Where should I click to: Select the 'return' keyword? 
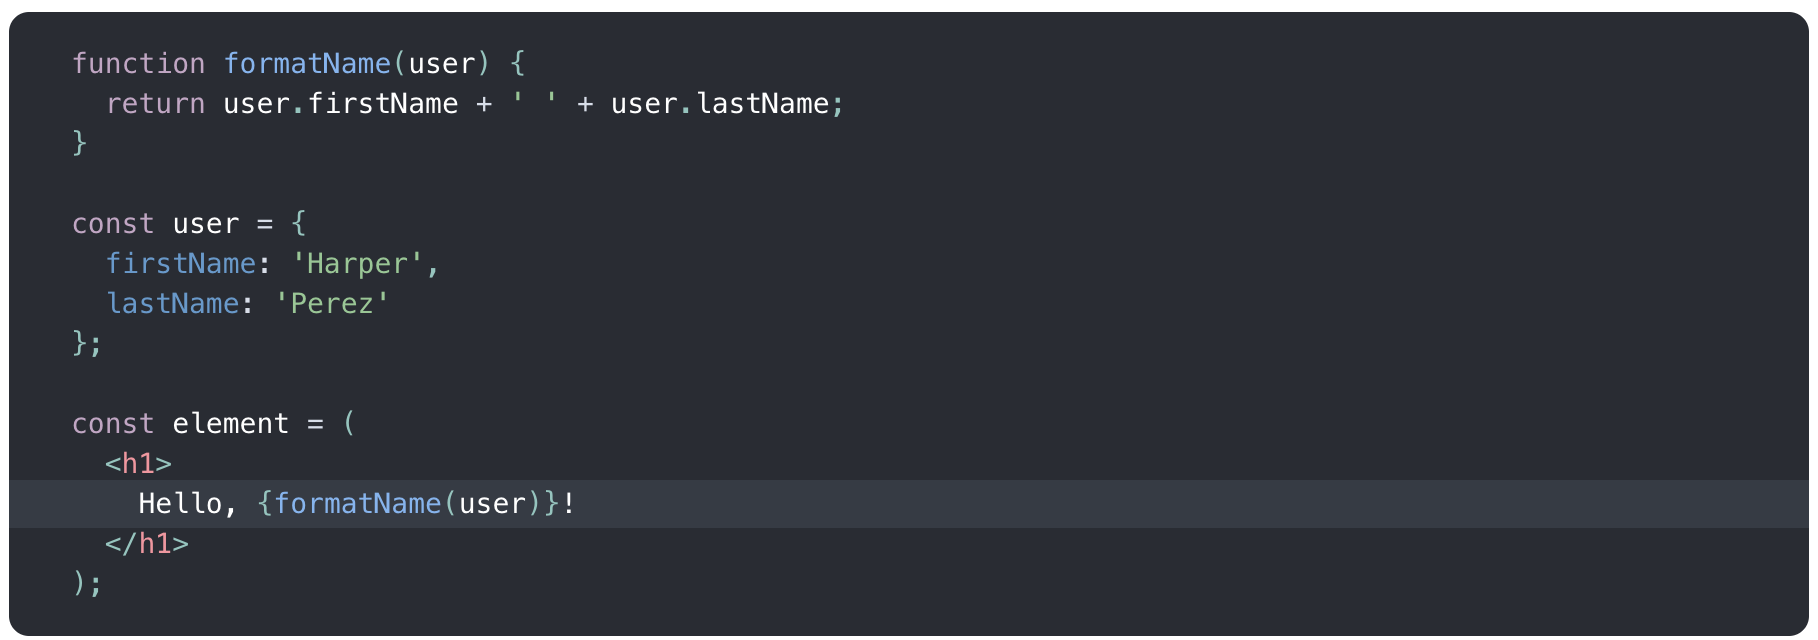click(x=155, y=104)
